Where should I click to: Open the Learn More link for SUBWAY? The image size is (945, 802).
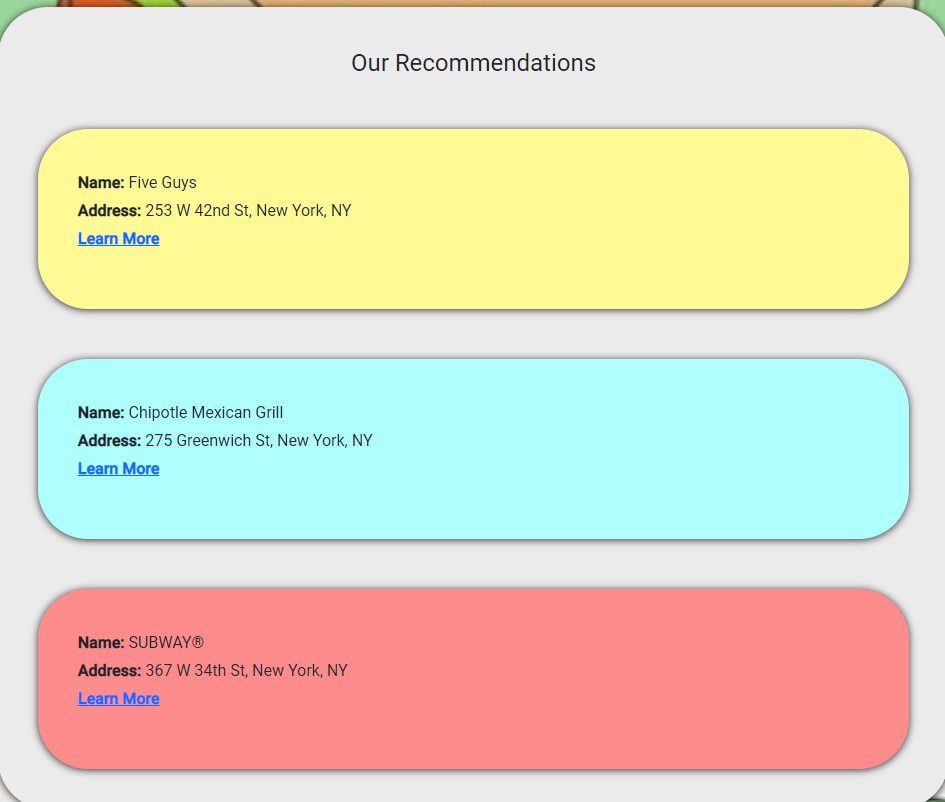(x=118, y=699)
